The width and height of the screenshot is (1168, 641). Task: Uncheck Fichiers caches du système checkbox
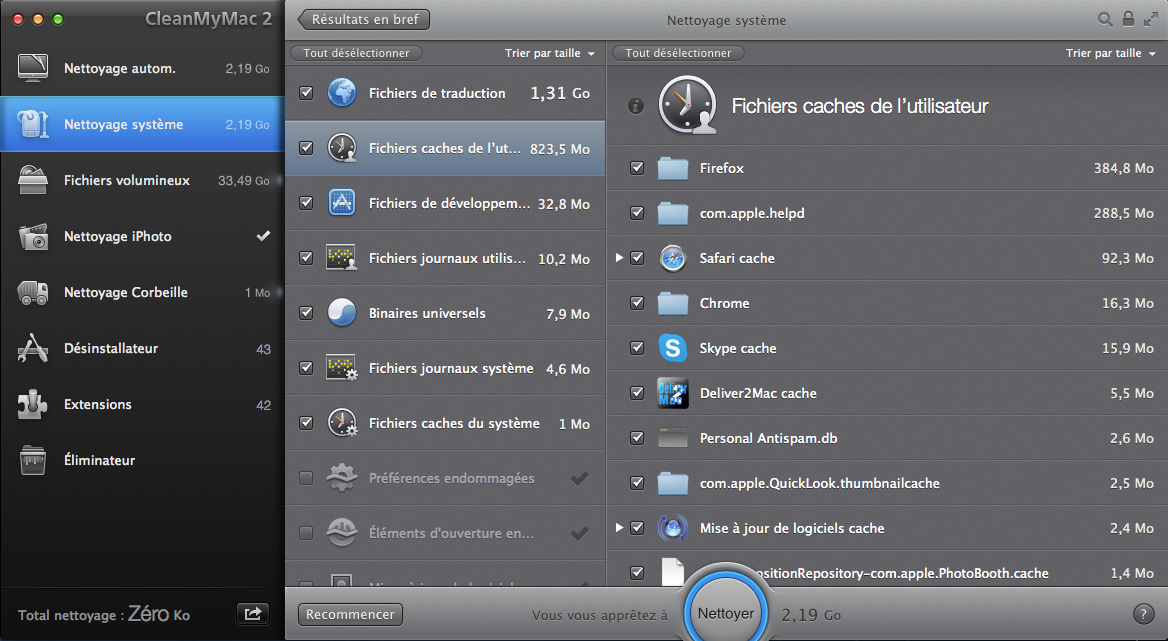[306, 423]
